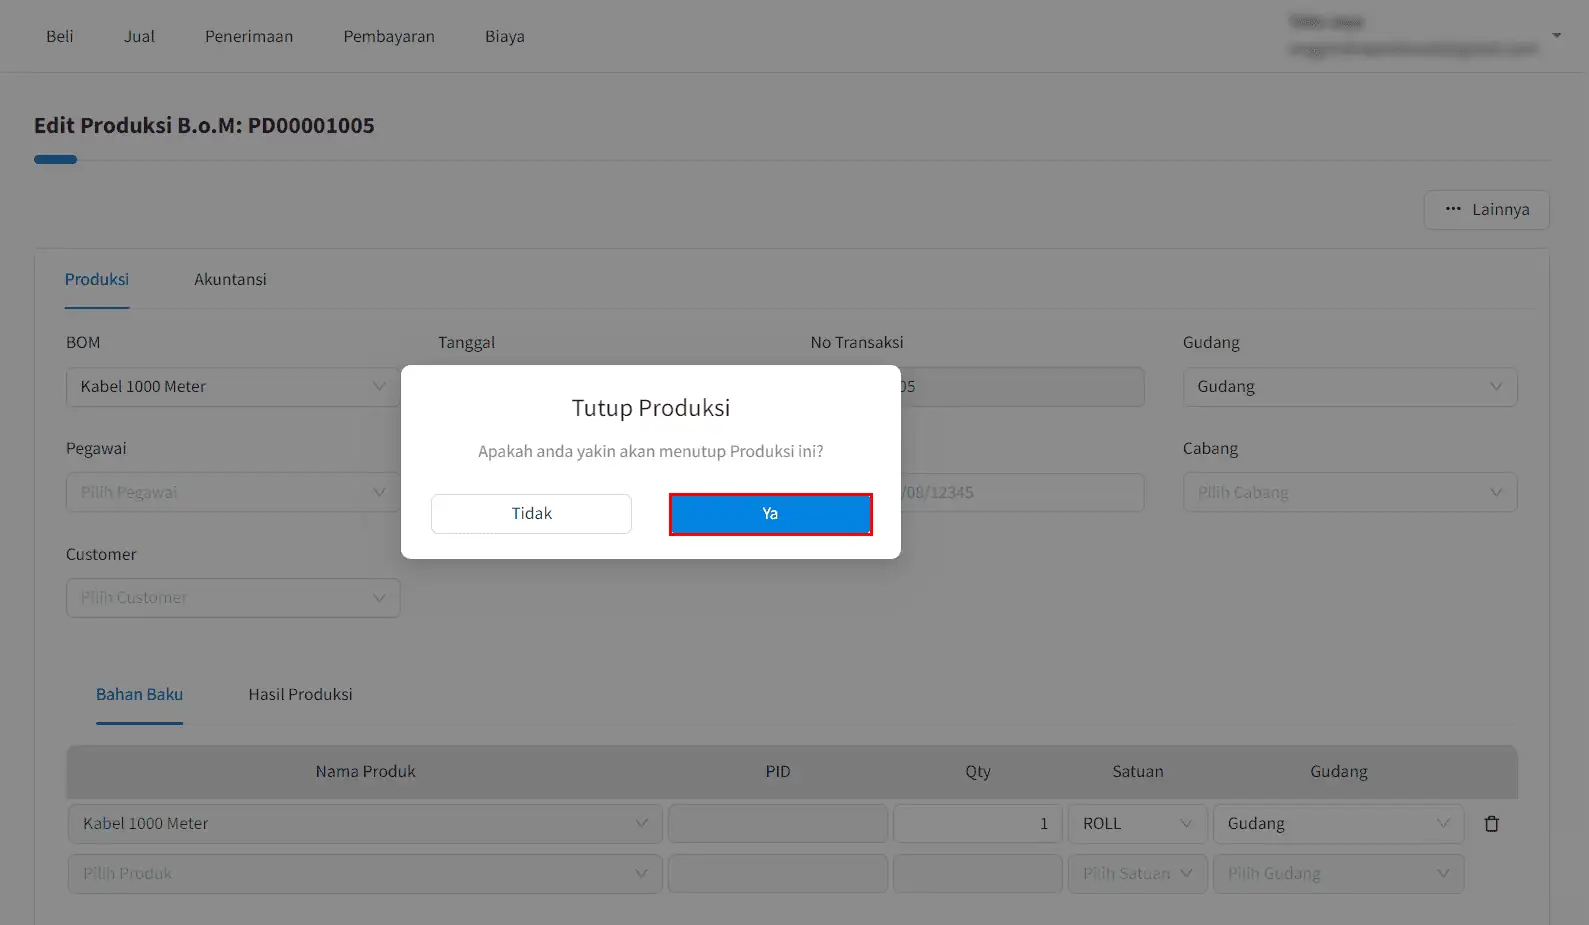
Task: Expand the Gudang dropdown in header form
Action: (x=1349, y=387)
